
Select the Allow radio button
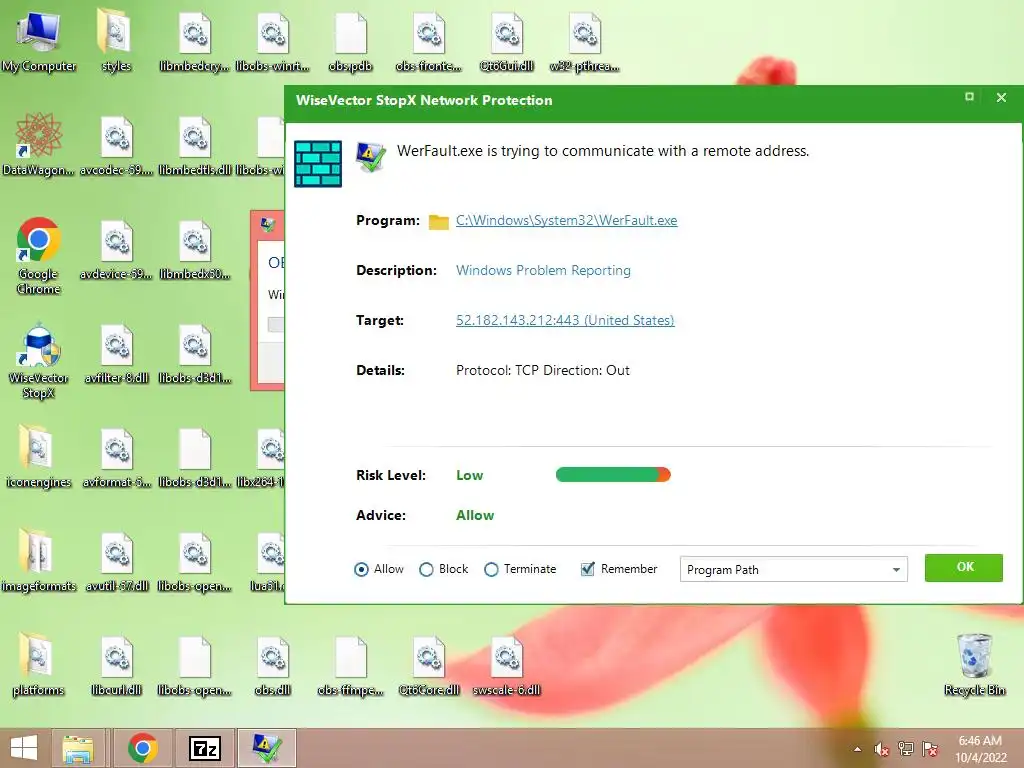point(361,569)
